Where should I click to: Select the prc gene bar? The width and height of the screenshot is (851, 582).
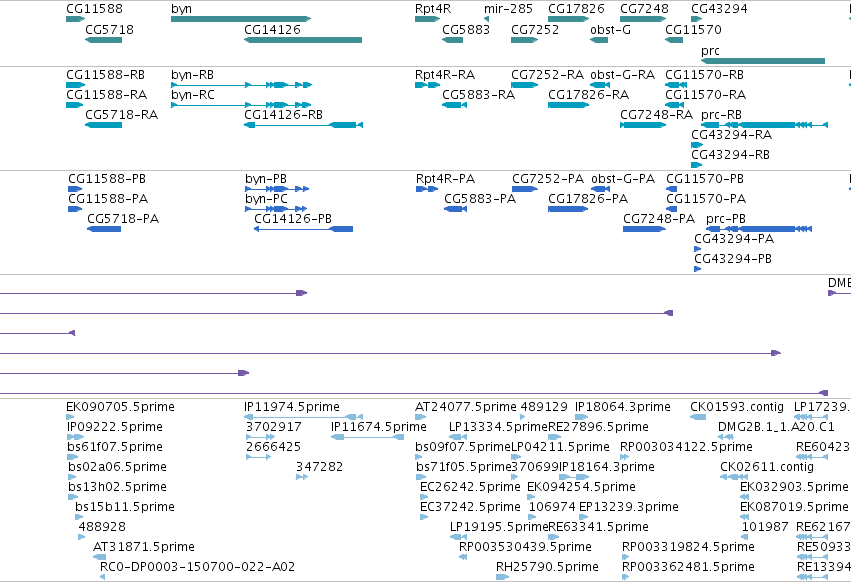[x=763, y=61]
